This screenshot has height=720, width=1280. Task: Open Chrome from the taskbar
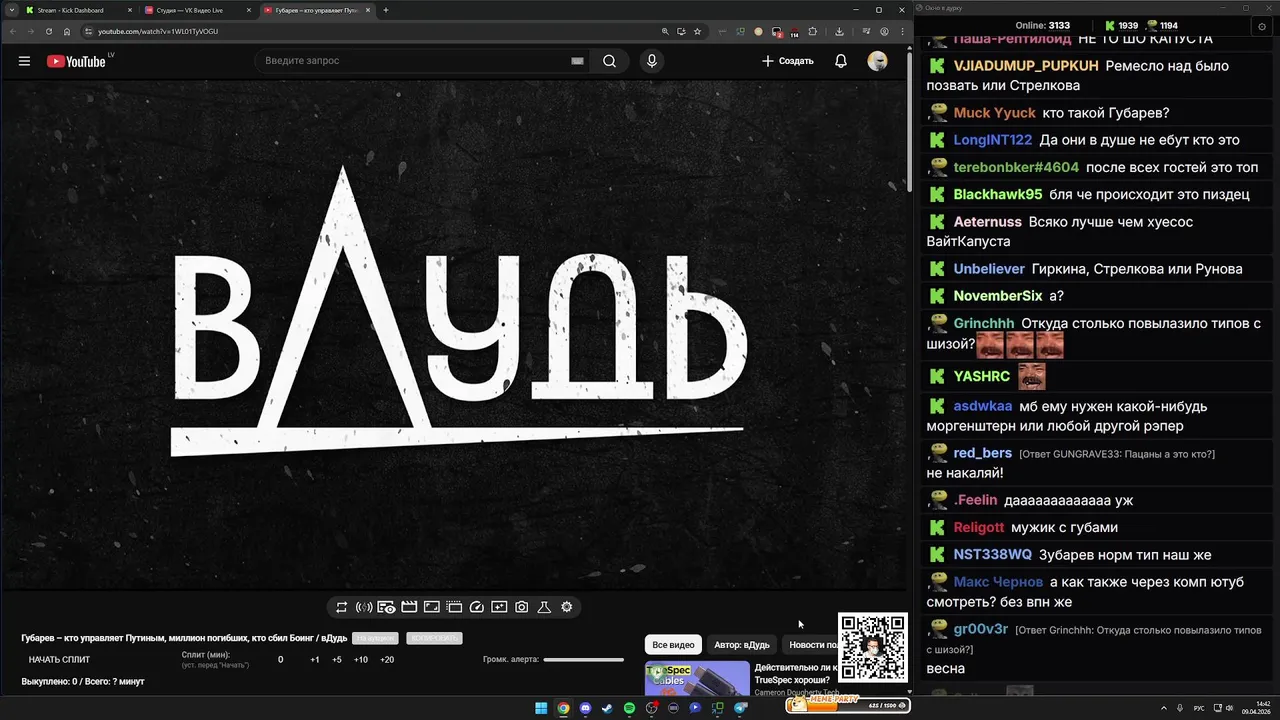(563, 708)
